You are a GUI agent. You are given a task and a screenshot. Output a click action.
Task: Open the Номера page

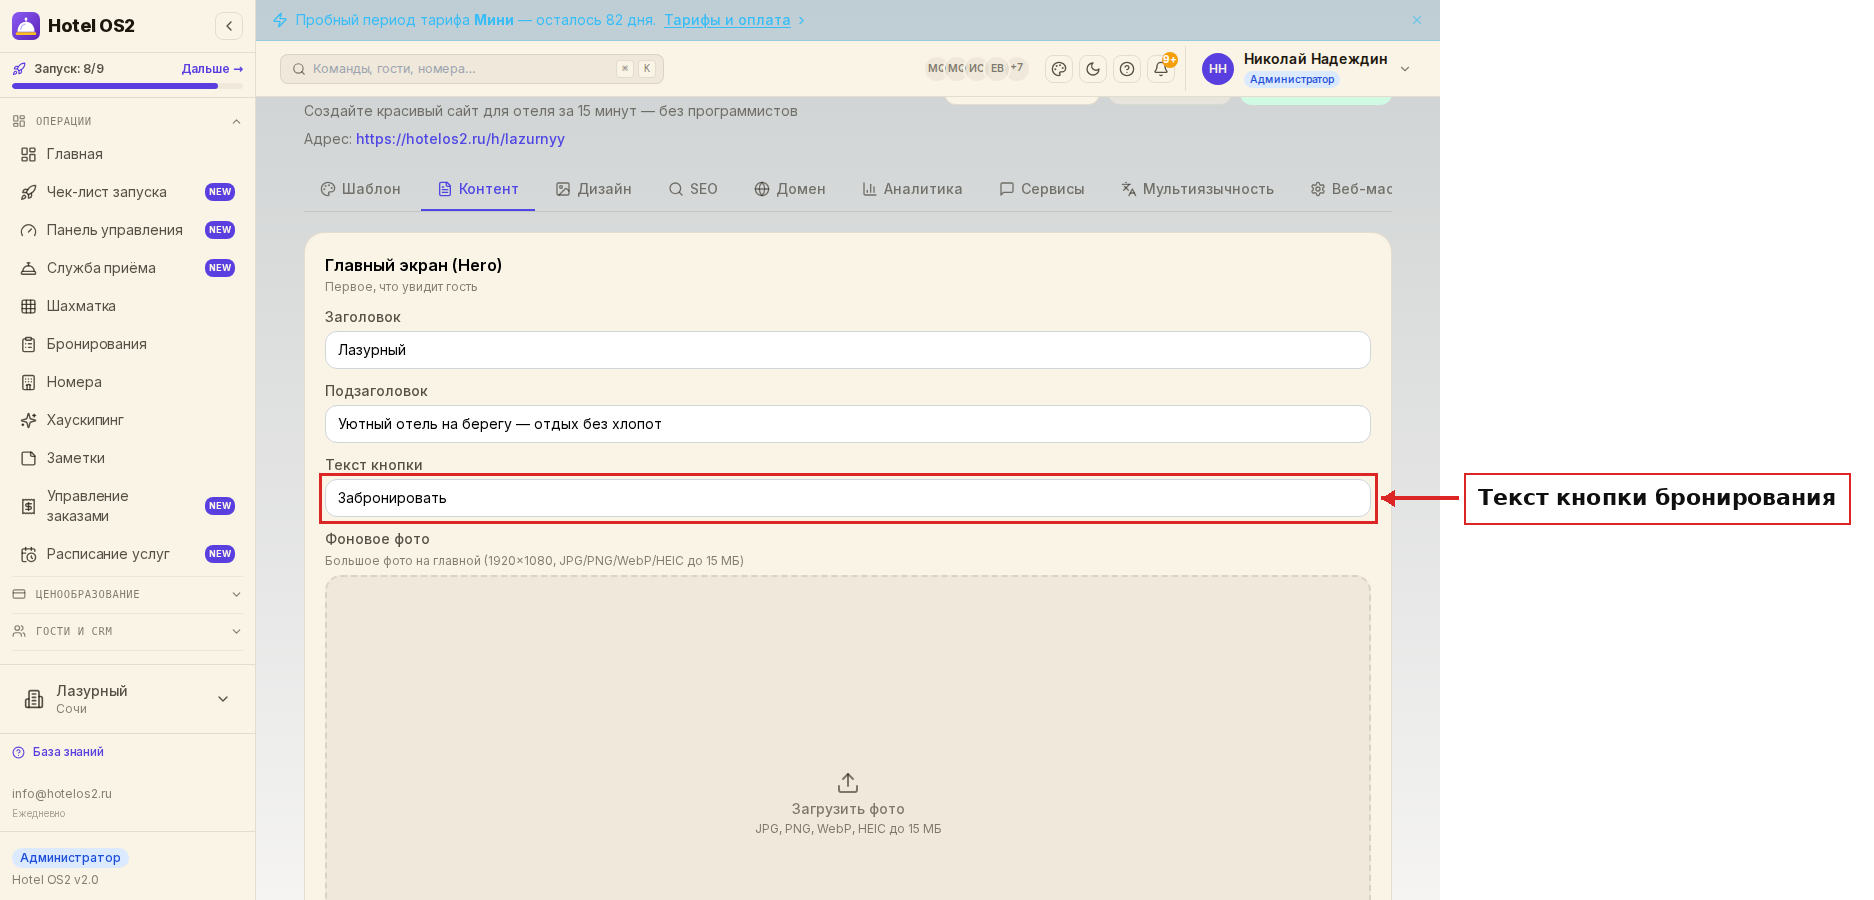coord(127,382)
